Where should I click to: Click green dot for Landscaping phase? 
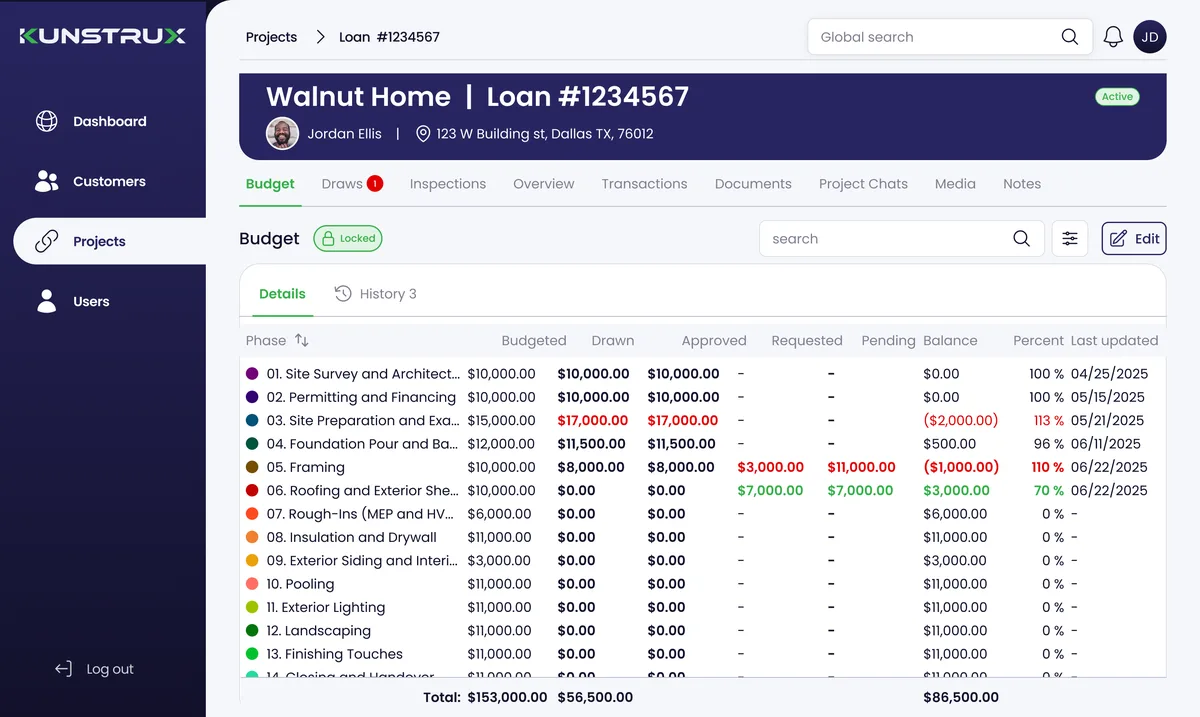pos(252,631)
